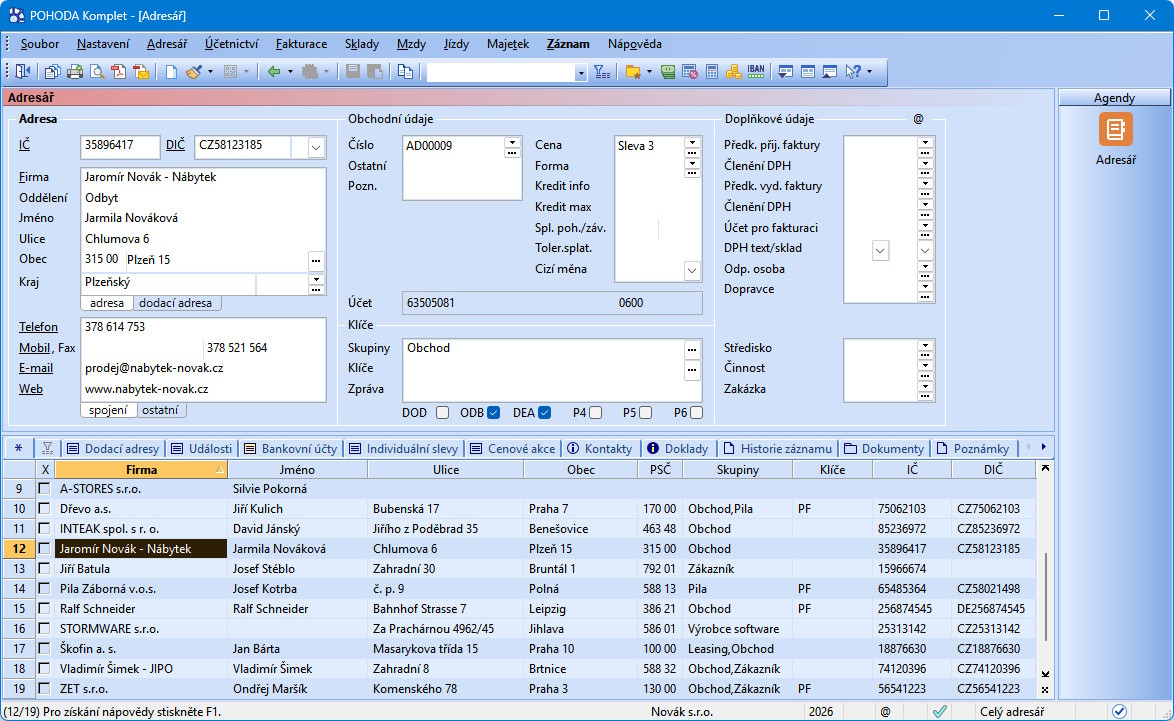Enable the DOD checkbox
The height and width of the screenshot is (721, 1174).
click(442, 412)
